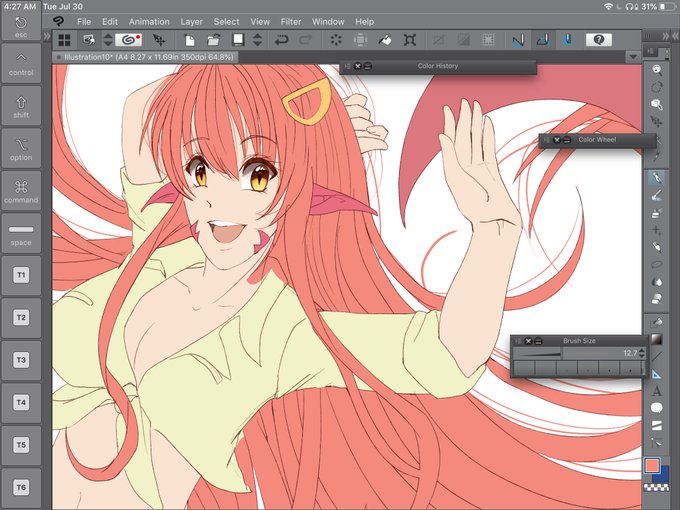Select the salmon main color swatch
Viewport: 680px width, 510px height.
click(651, 466)
